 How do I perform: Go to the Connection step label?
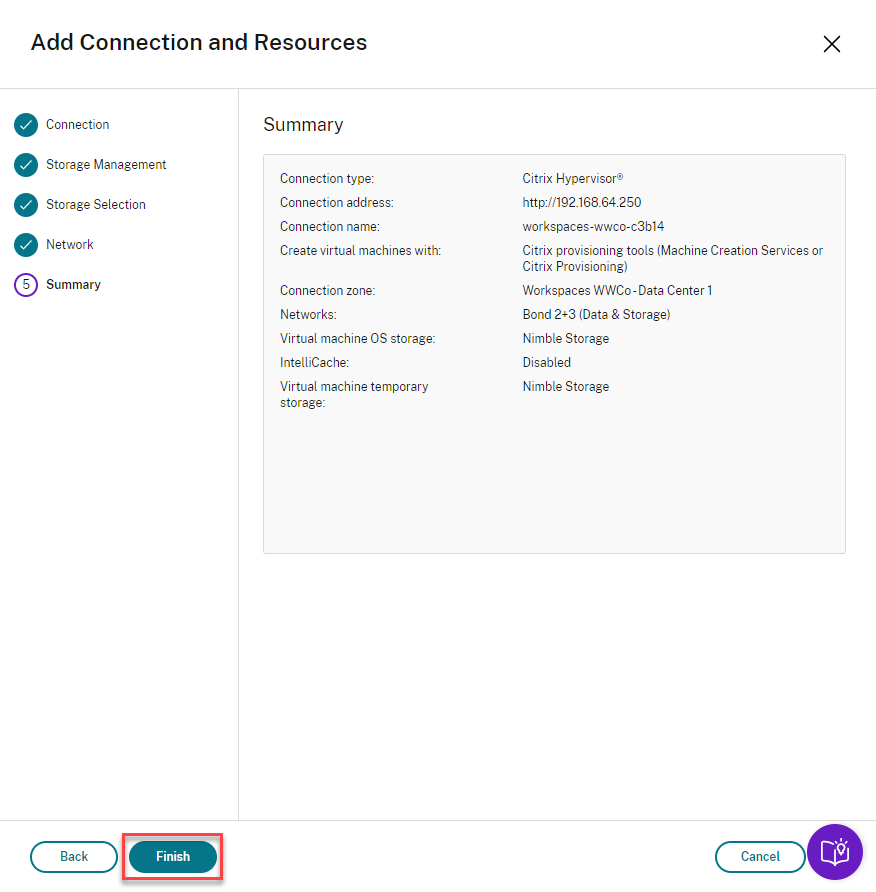(x=78, y=125)
